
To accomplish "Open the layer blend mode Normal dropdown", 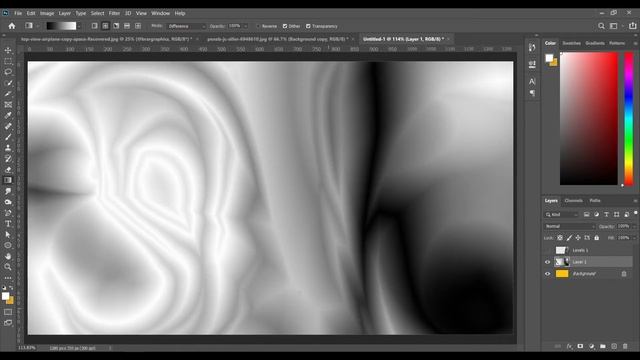I will point(569,226).
